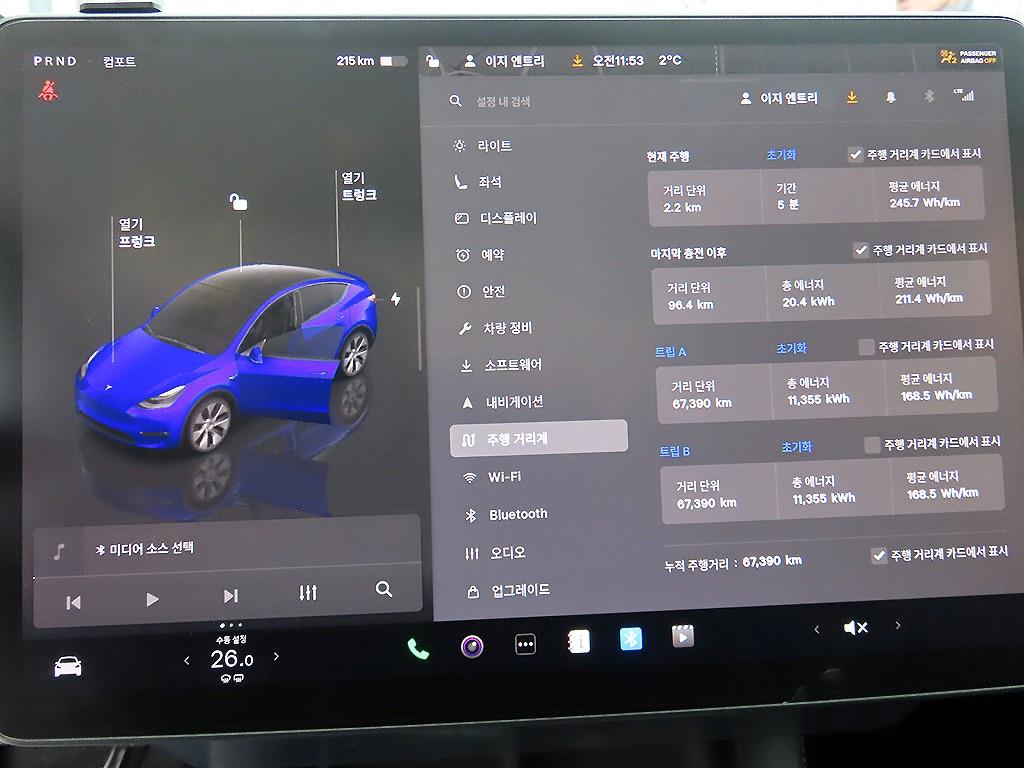Screen dimensions: 1024x768
Task: Tap the media player equalizer icon
Action: (x=308, y=593)
